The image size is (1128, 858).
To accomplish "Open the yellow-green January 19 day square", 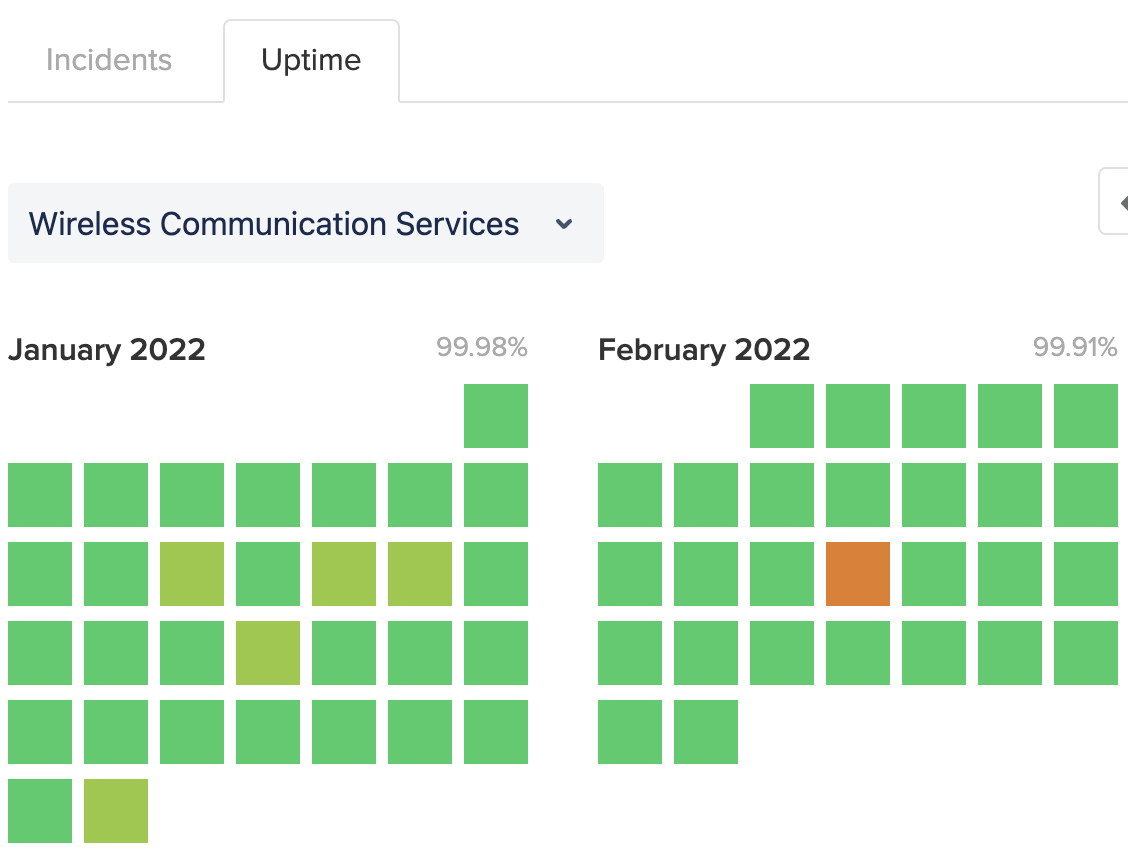I will (268, 653).
